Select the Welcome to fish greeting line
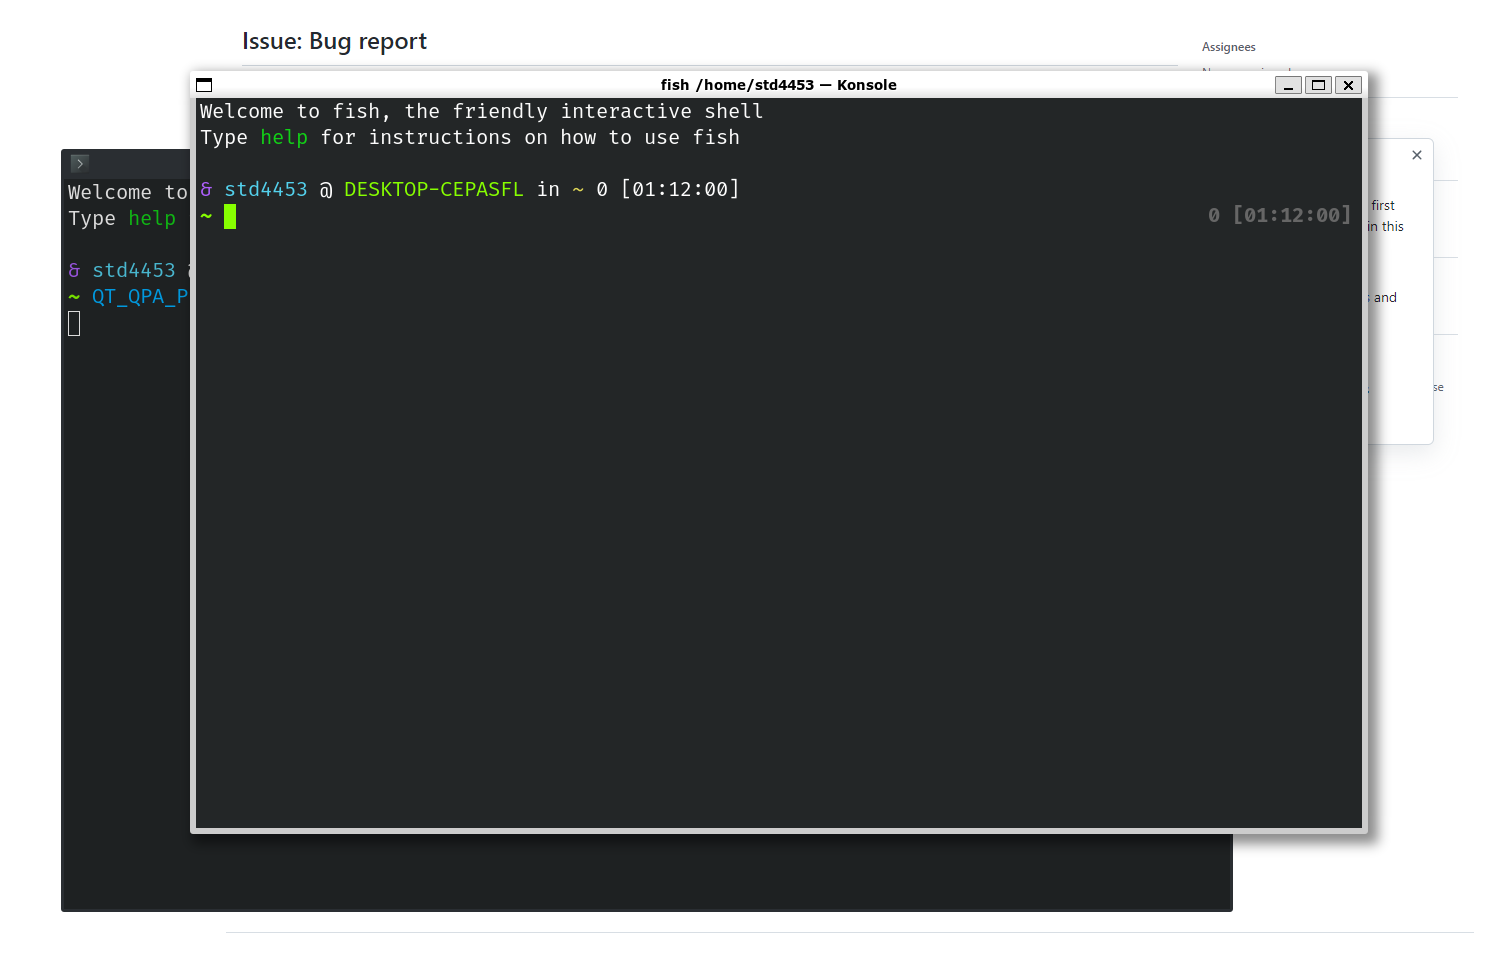The image size is (1495, 961). click(480, 111)
